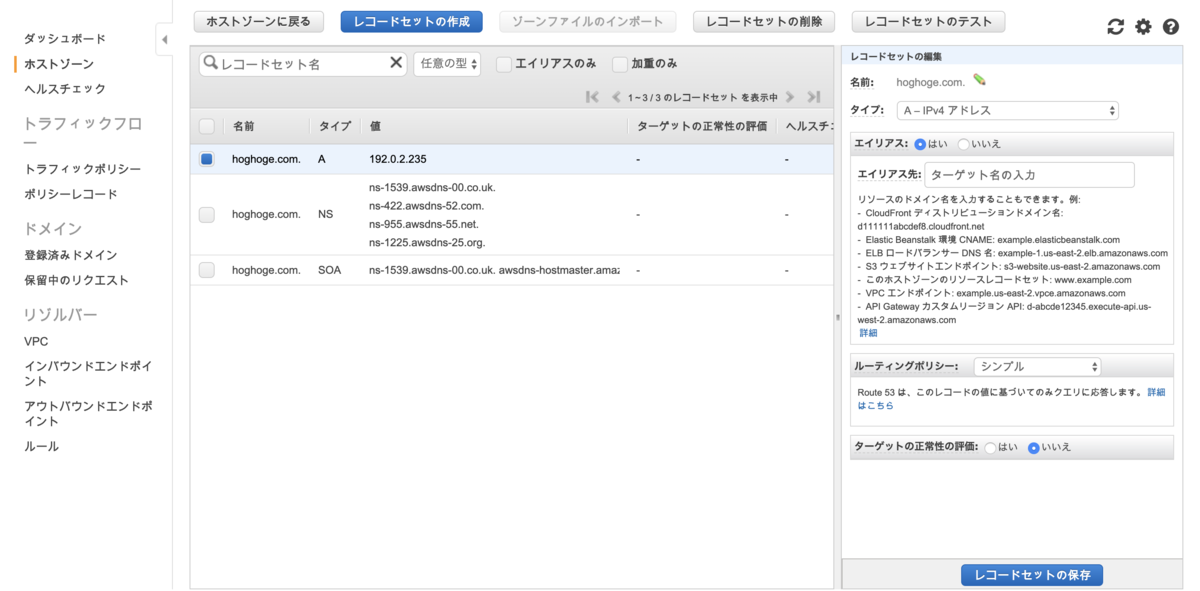Image resolution: width=1200 pixels, height=591 pixels.
Task: Select エイリアス はい radio button
Action: pyautogui.click(x=920, y=144)
